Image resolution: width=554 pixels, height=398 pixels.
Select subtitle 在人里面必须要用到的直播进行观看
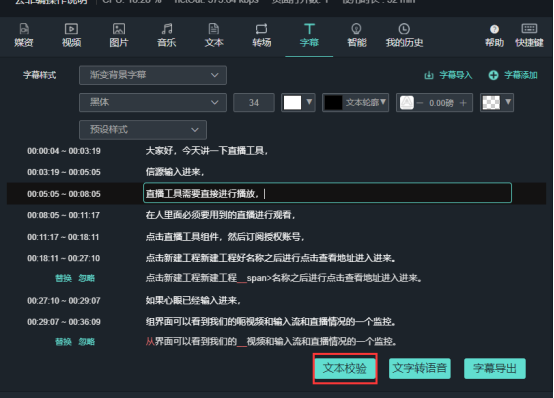click(x=220, y=215)
